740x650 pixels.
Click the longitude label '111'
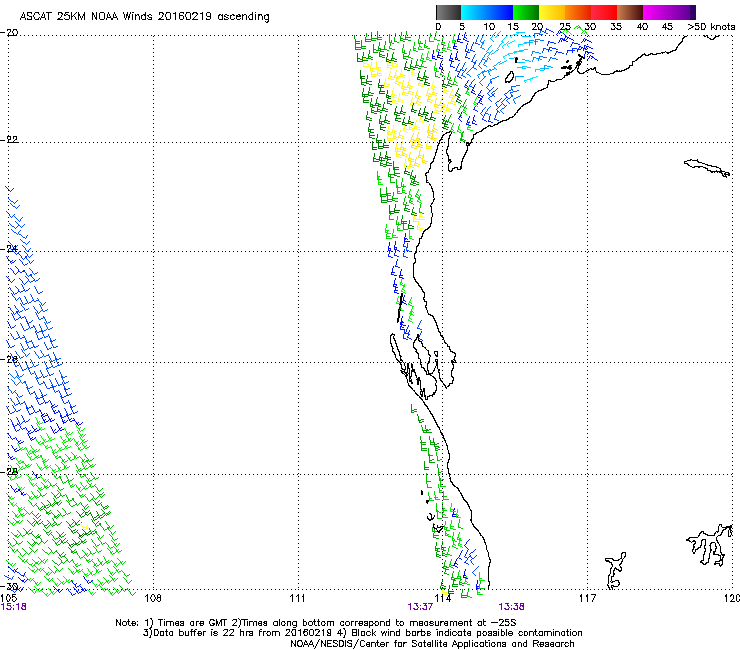click(297, 598)
